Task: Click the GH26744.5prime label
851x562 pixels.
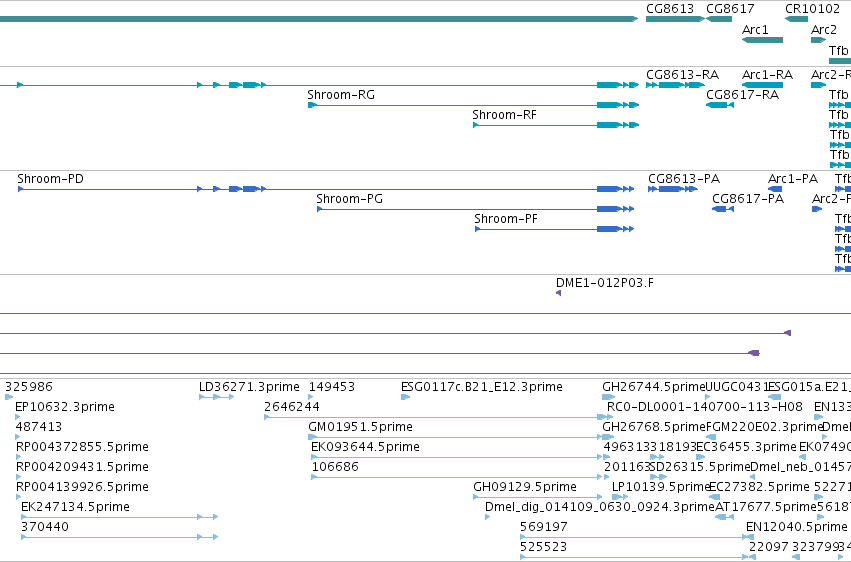Action: point(653,387)
